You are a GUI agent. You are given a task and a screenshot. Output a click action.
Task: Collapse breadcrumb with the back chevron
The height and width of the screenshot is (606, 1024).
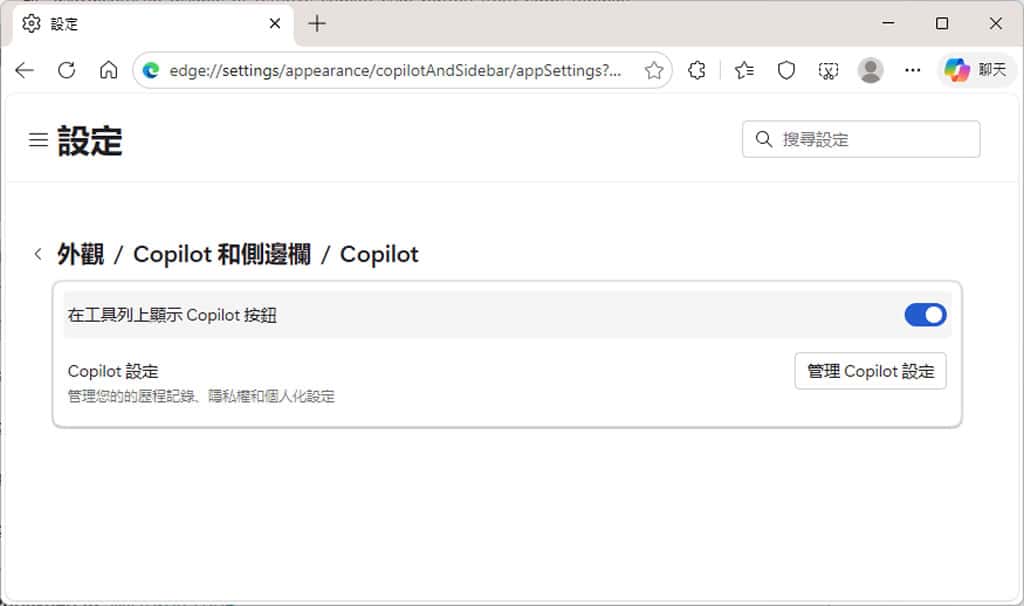pos(37,254)
